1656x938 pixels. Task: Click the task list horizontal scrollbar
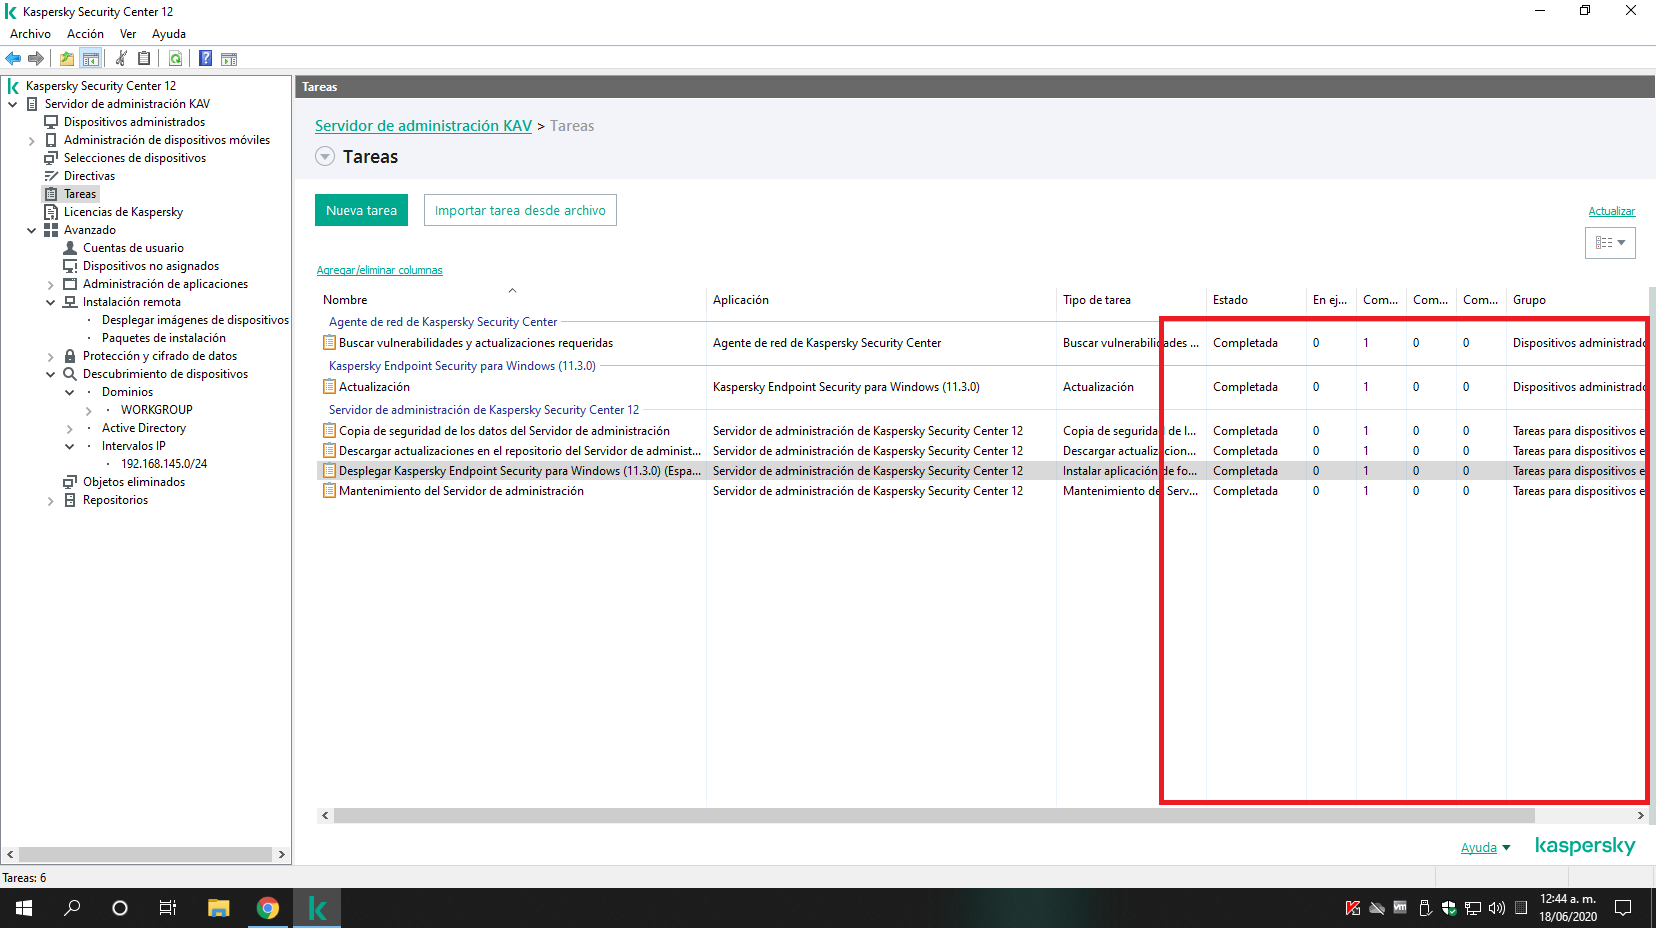coord(933,816)
